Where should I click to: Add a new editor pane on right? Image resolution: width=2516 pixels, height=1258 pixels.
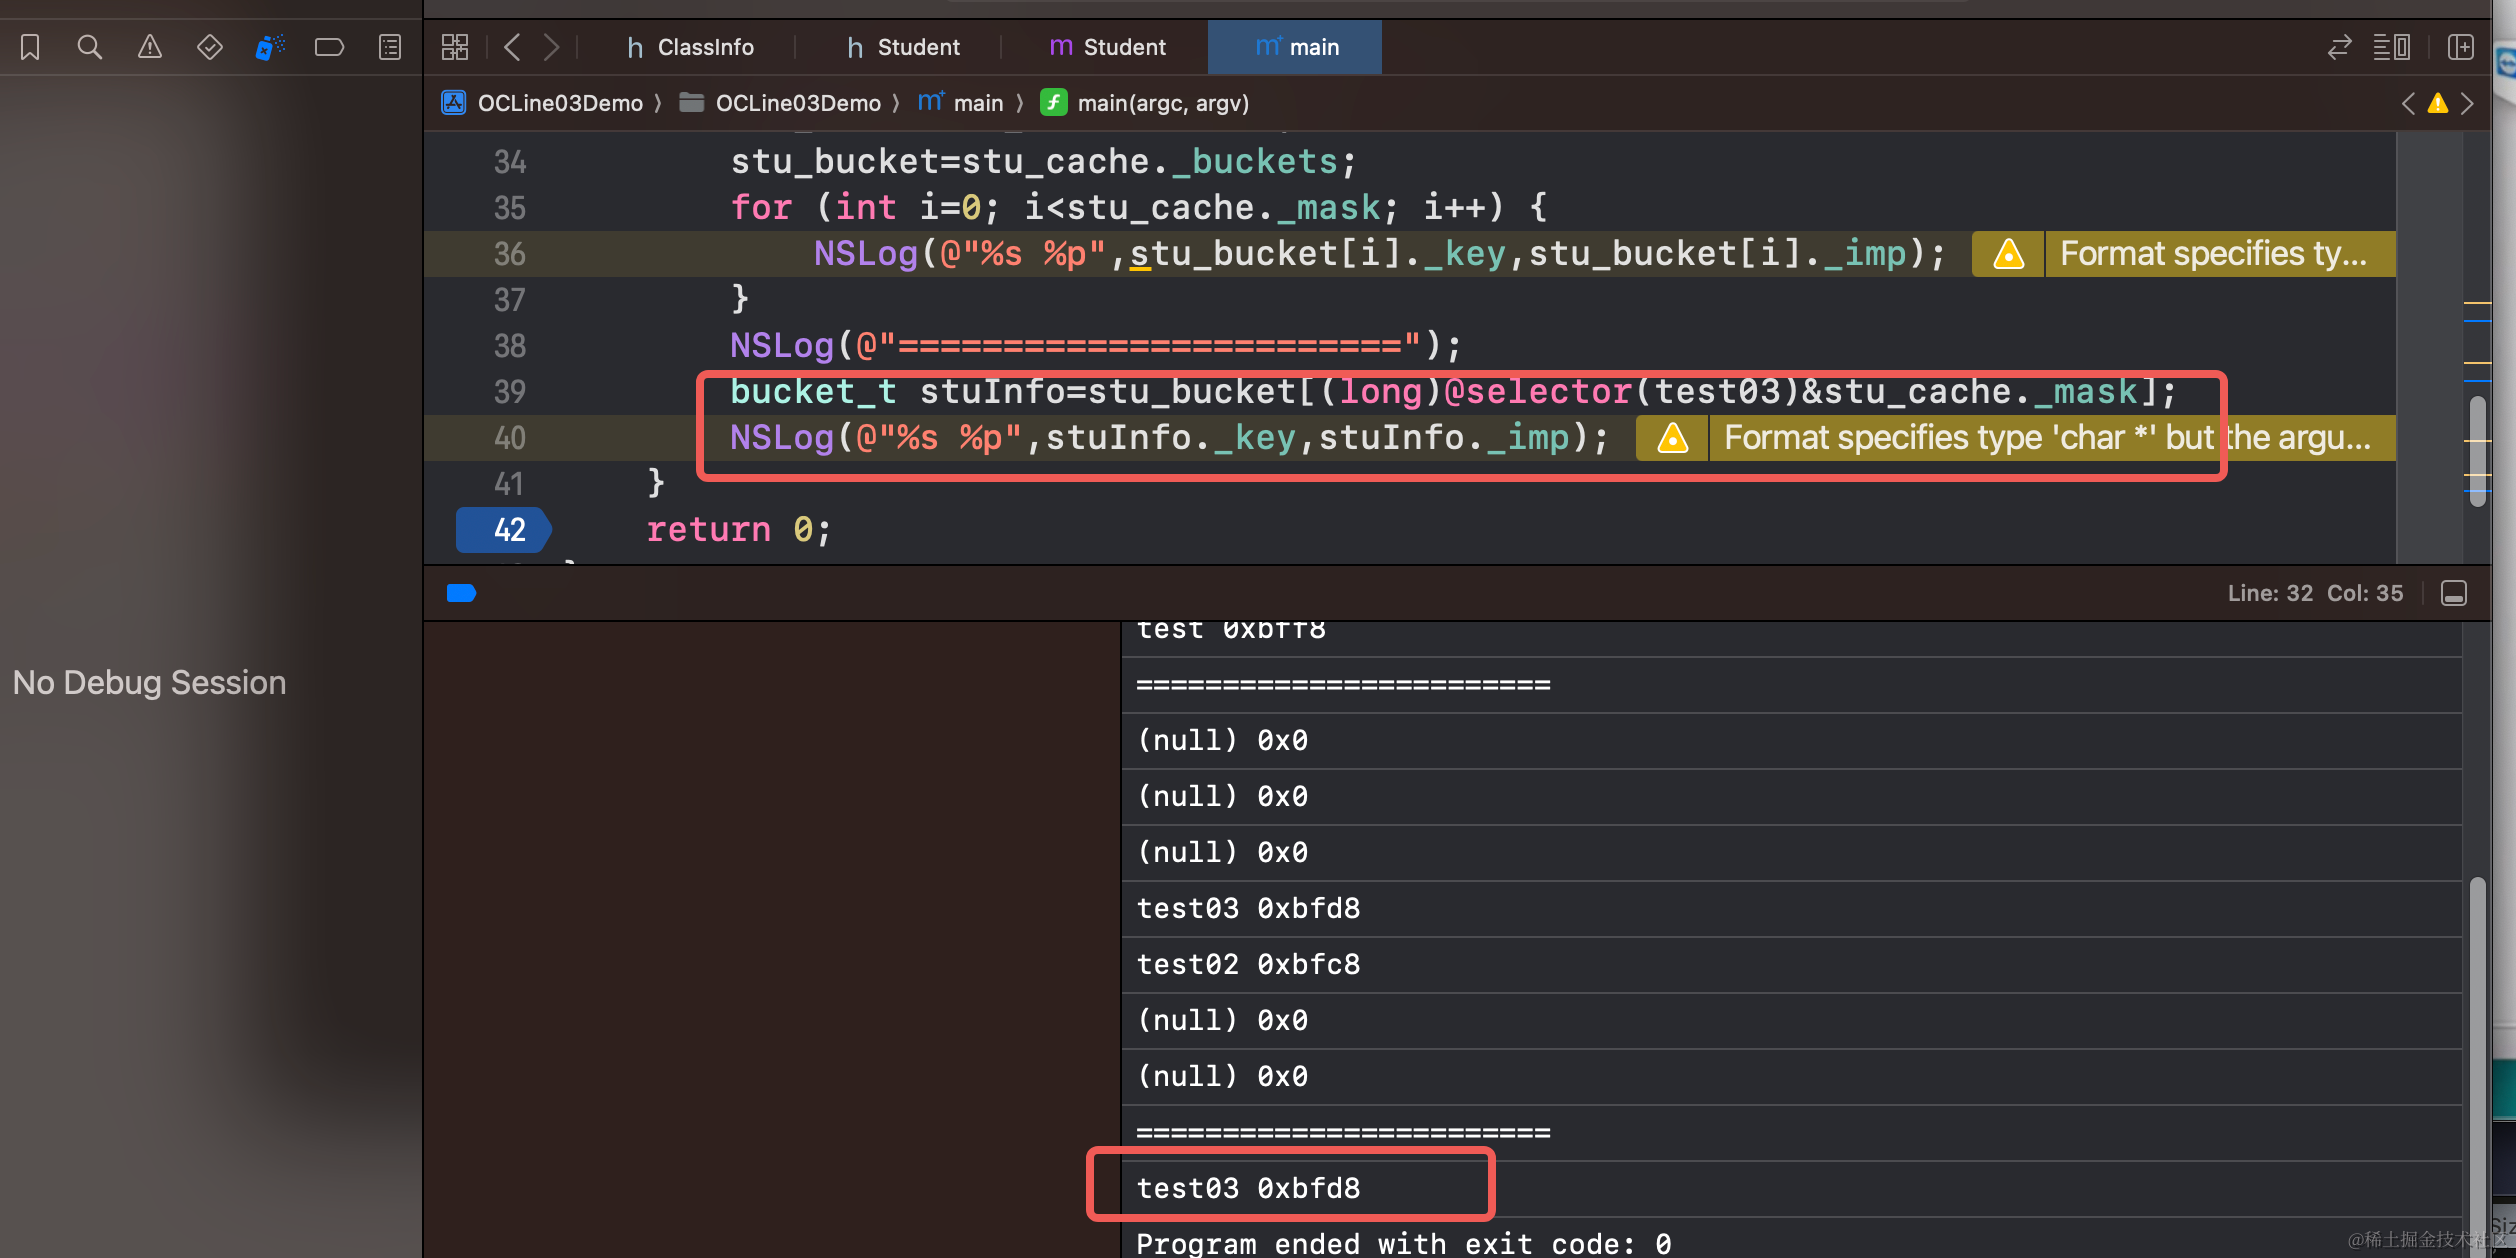click(2461, 47)
